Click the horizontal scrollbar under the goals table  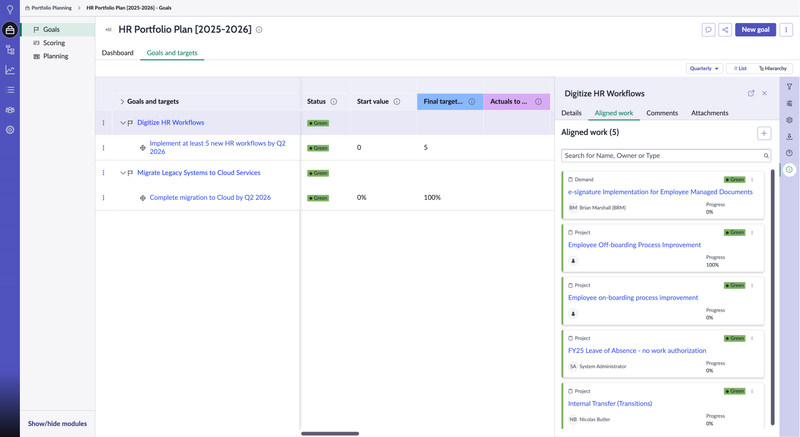pyautogui.click(x=329, y=433)
